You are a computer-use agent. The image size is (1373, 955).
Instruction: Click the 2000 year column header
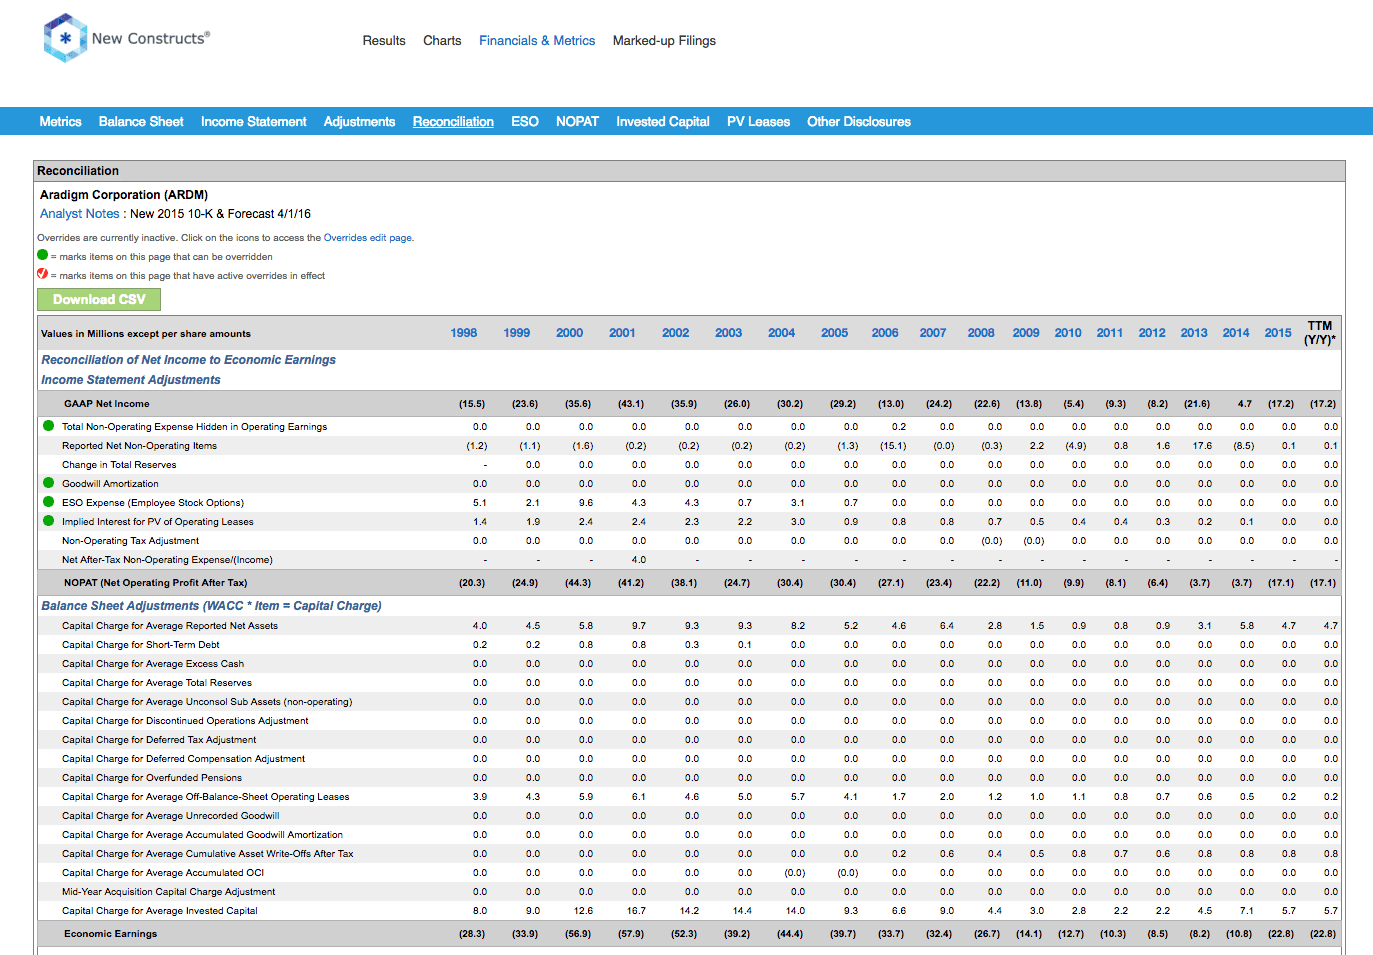click(570, 333)
